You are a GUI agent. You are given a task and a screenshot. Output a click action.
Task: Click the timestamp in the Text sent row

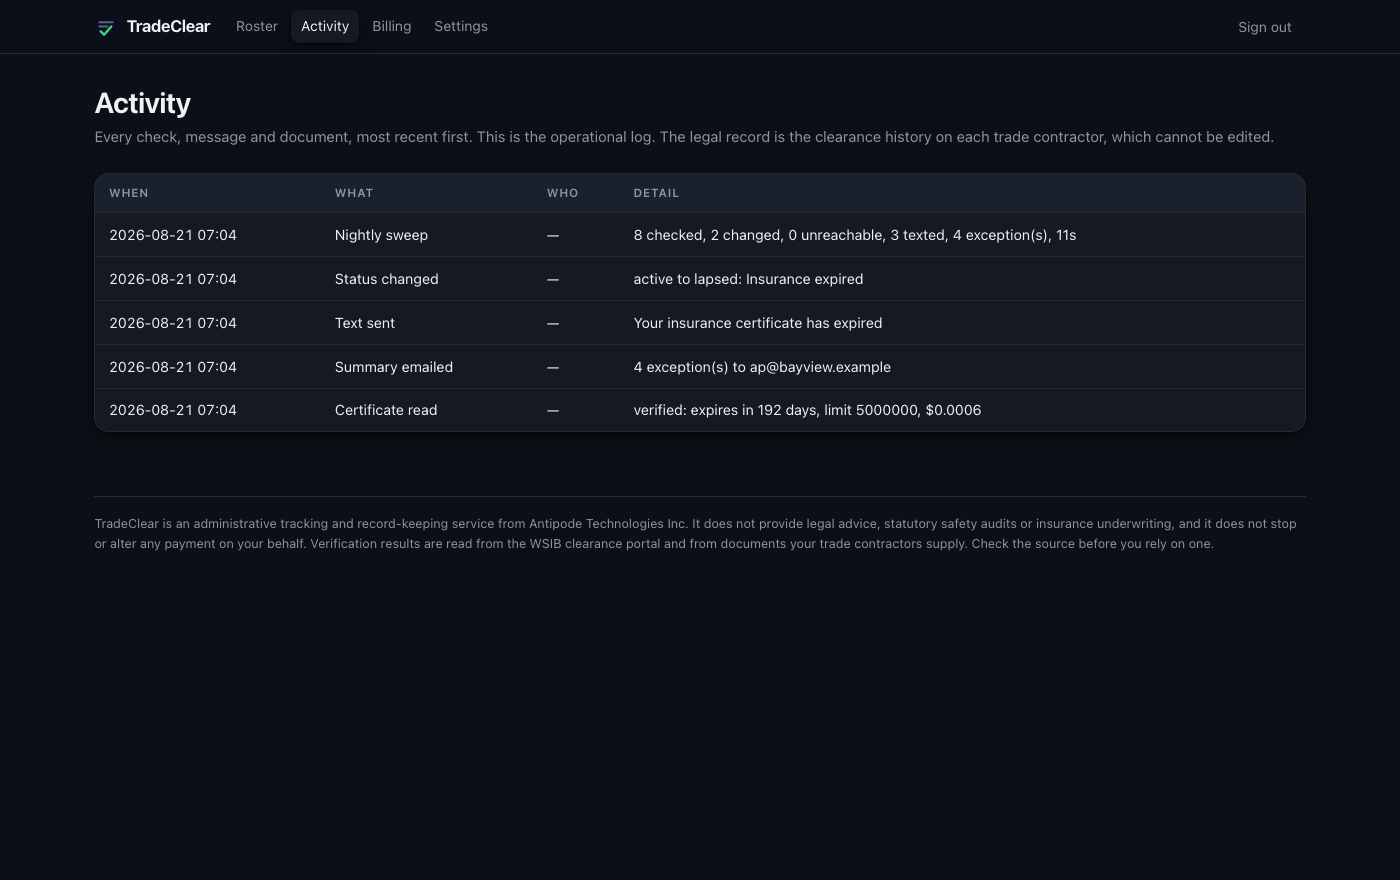pos(173,323)
